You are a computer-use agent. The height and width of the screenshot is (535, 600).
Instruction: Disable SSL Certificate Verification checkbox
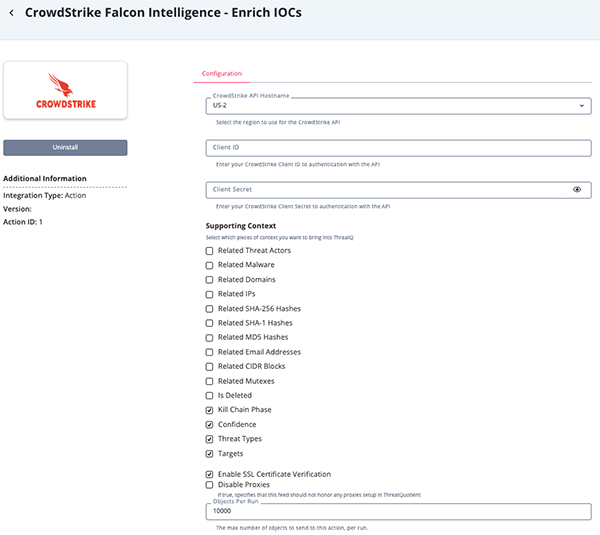(x=209, y=475)
